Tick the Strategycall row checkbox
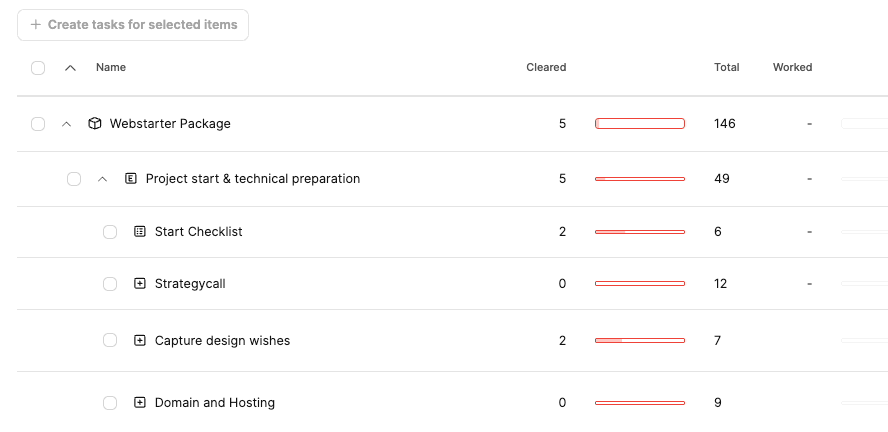The image size is (888, 432). (110, 284)
